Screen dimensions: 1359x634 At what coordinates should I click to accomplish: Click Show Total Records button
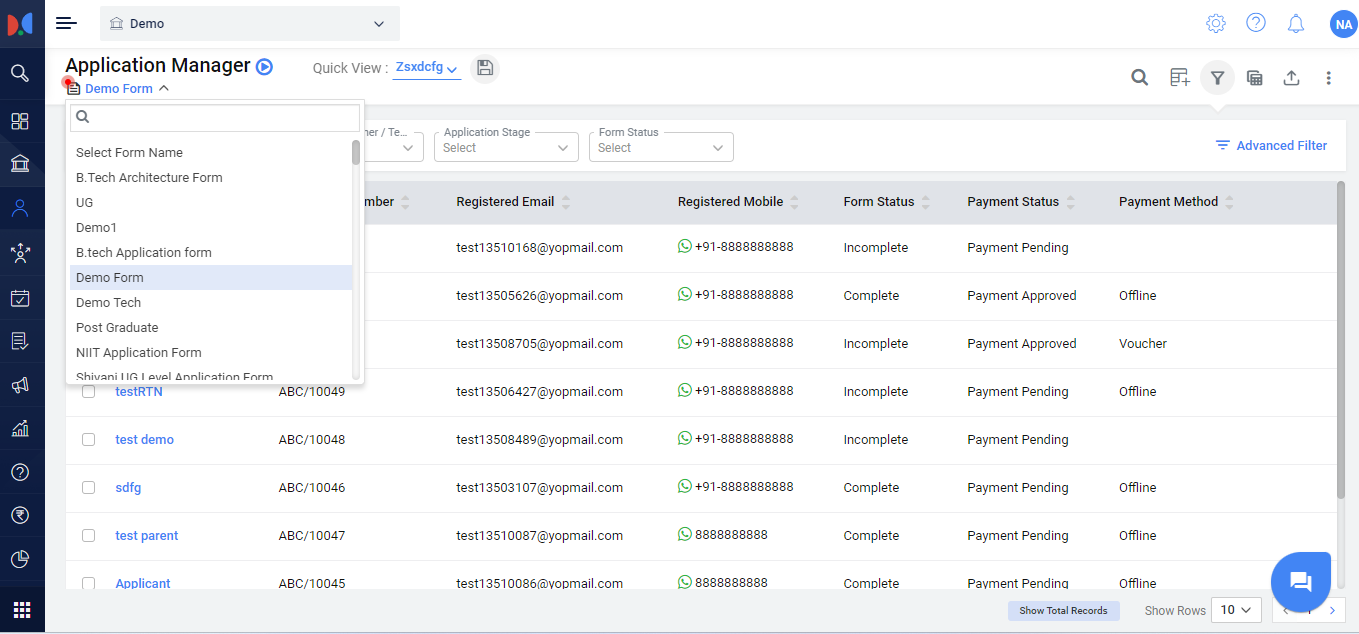1063,610
